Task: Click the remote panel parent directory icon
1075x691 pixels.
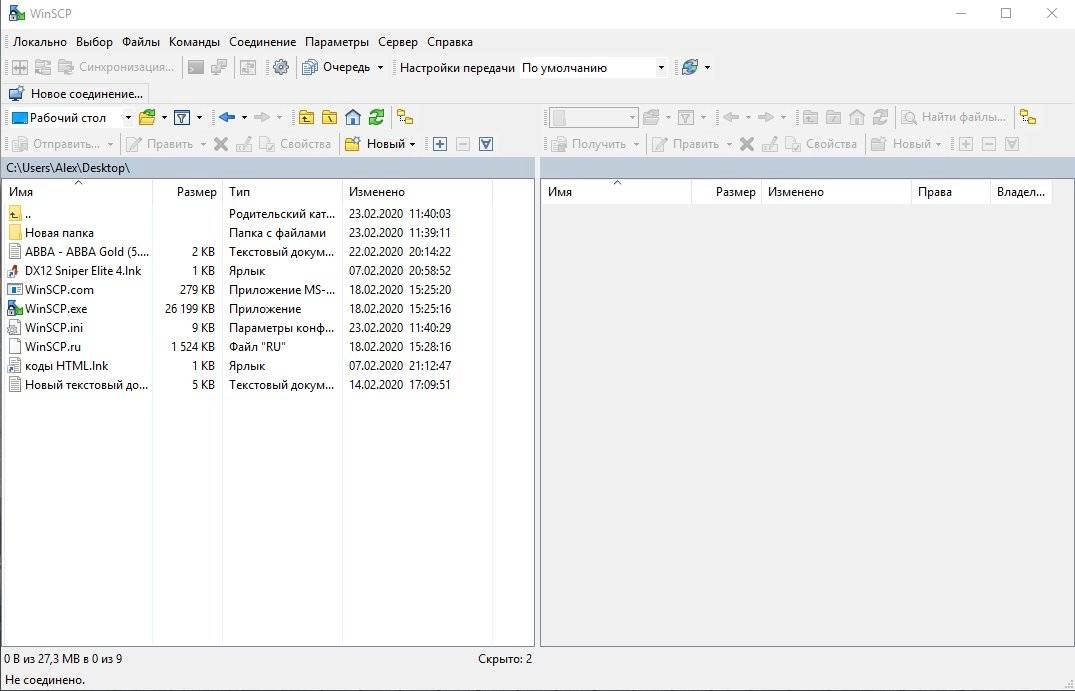Action: pyautogui.click(x=810, y=117)
